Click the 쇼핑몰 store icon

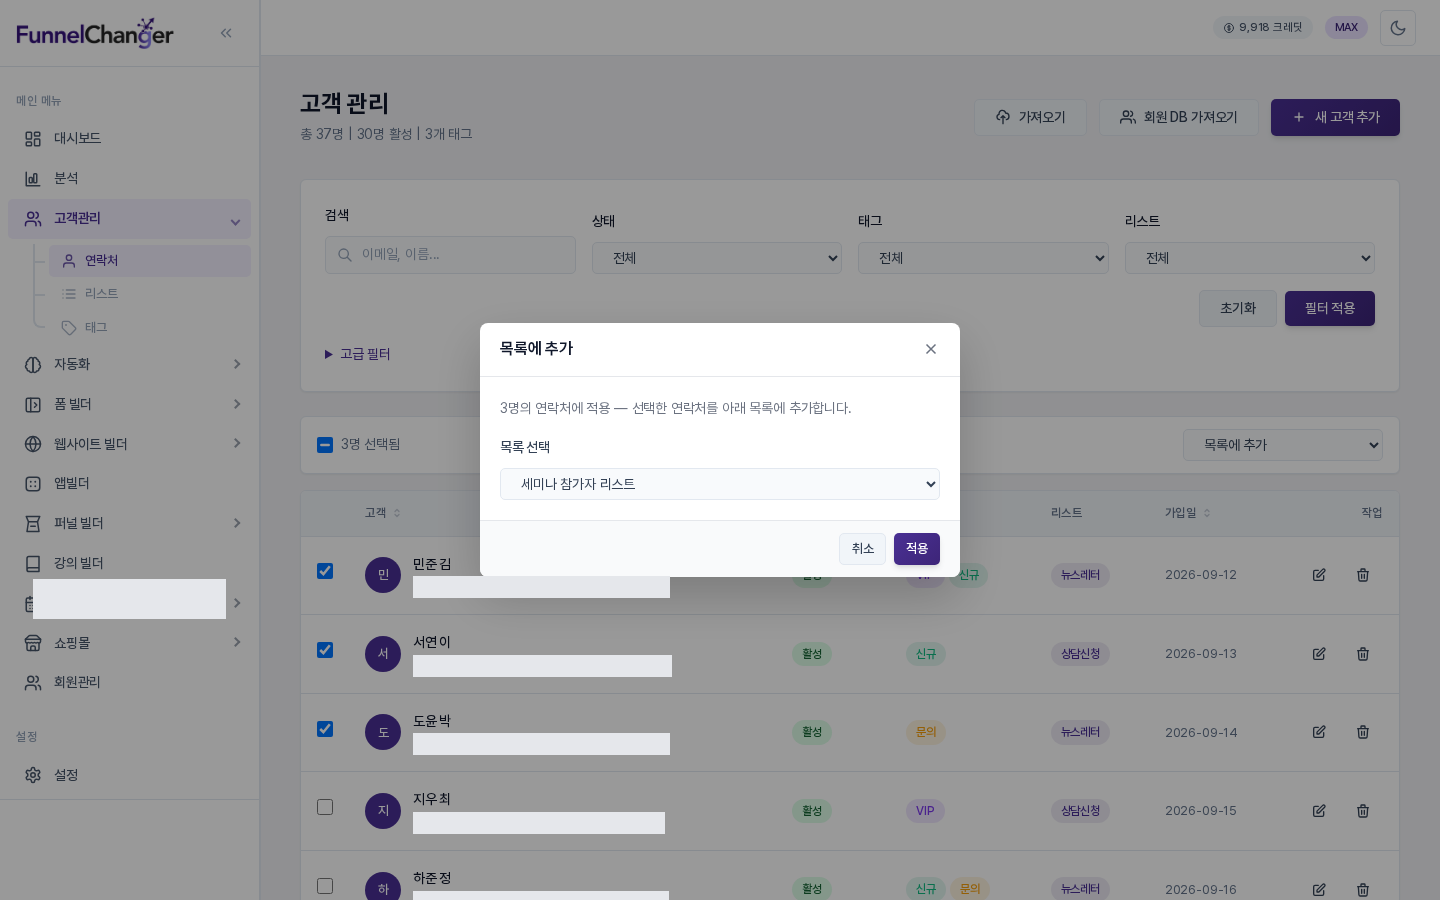tap(33, 643)
